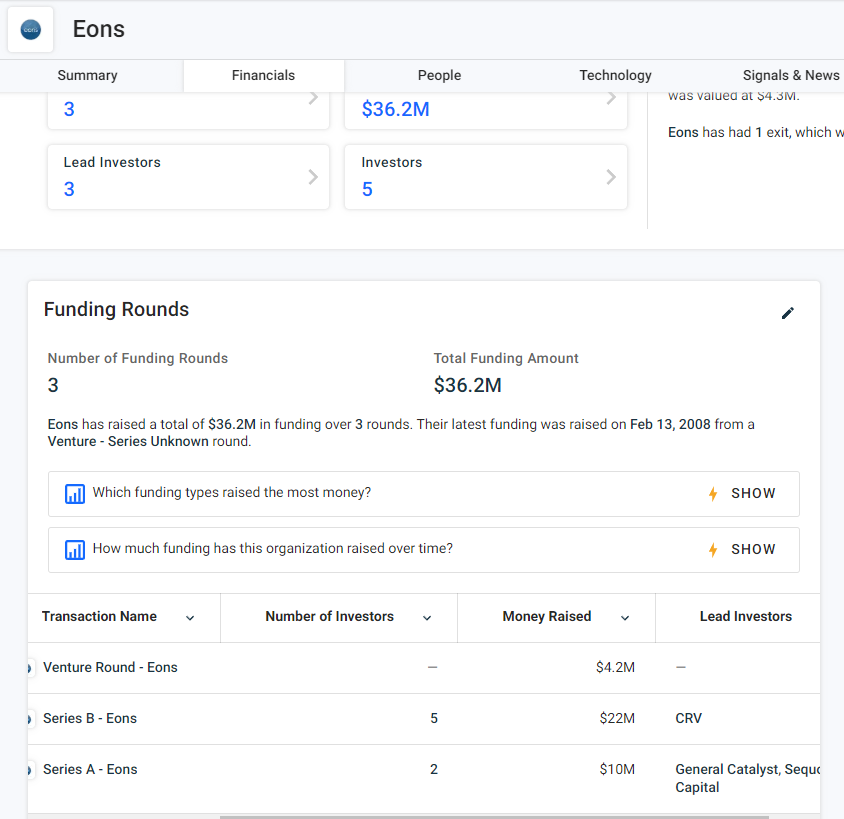Click the Total Funding Amount $36.2M value

coord(468,385)
